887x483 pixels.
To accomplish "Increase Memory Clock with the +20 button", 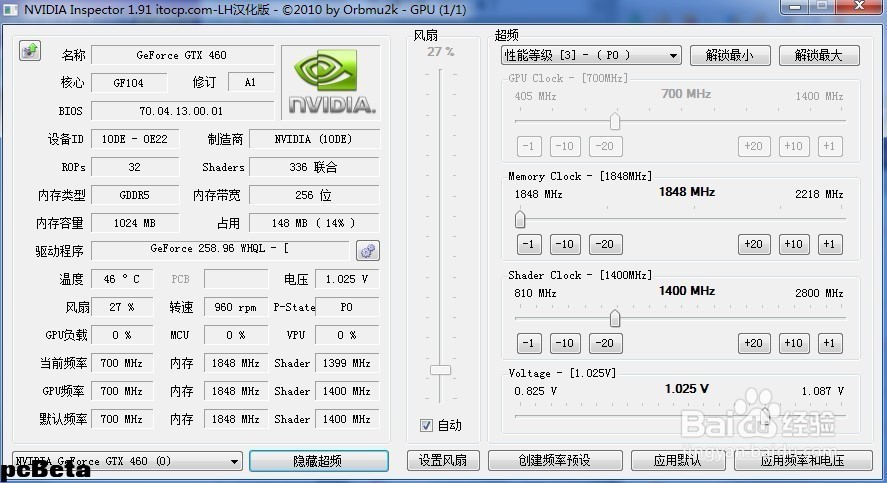I will [753, 244].
